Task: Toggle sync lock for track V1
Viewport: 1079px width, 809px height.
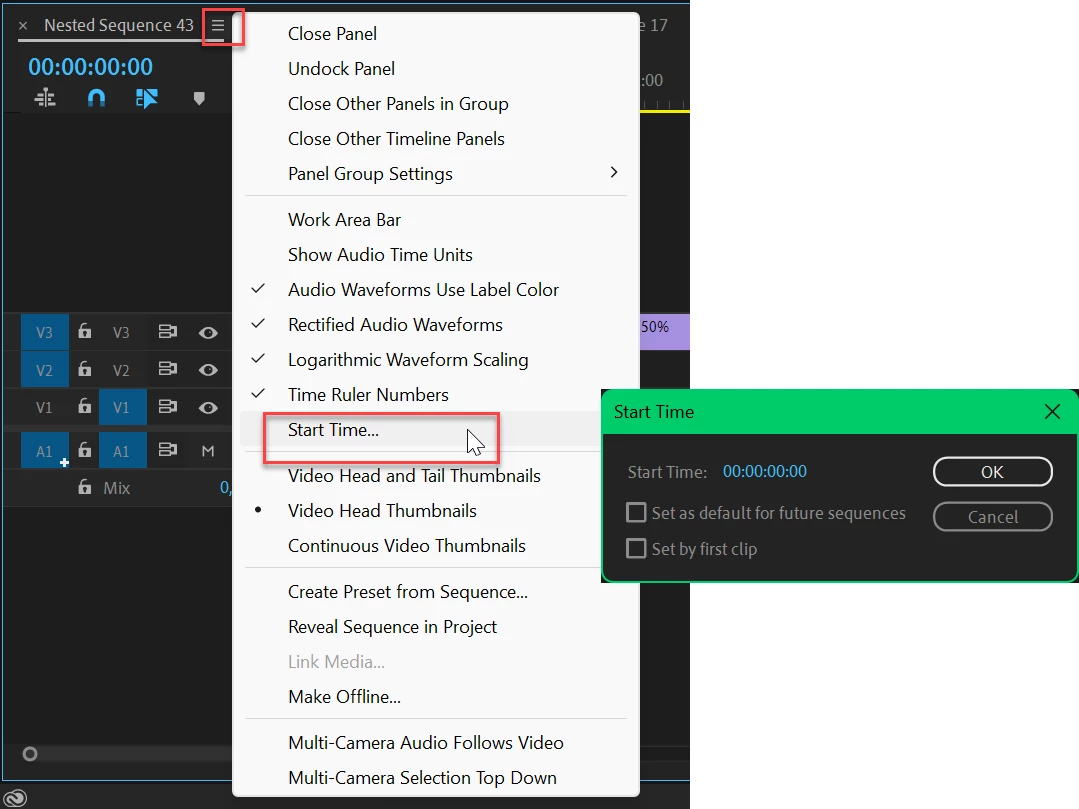Action: (x=167, y=407)
